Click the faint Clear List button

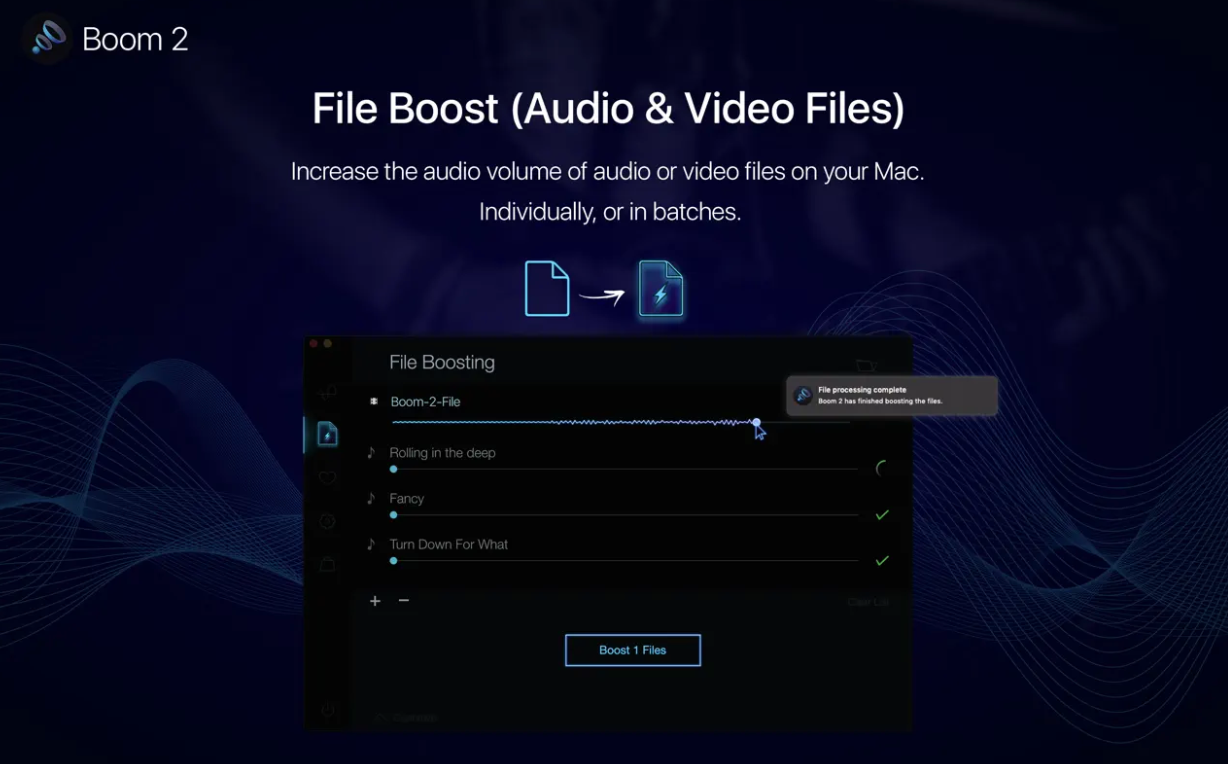[867, 602]
